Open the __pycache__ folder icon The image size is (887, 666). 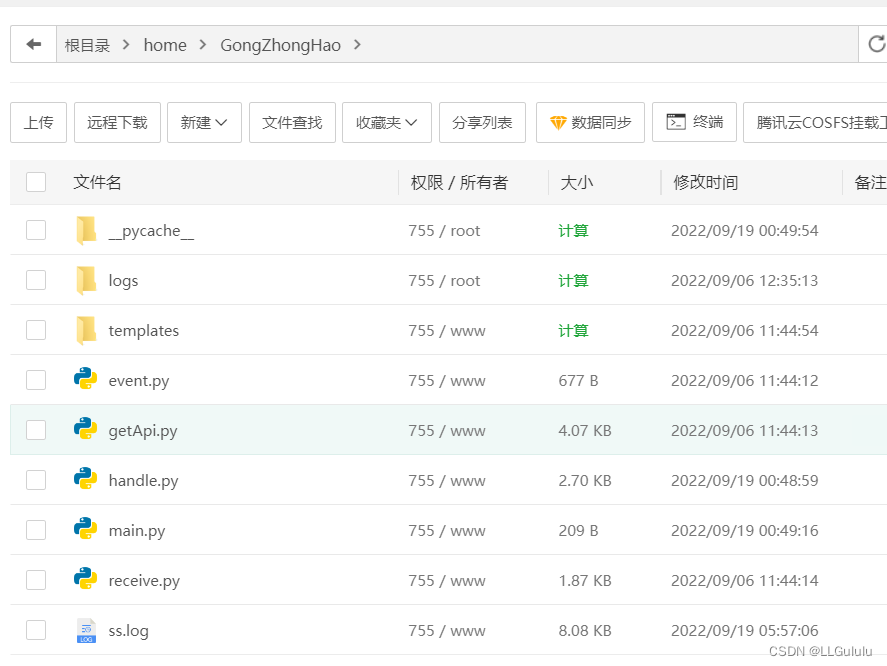click(x=86, y=230)
